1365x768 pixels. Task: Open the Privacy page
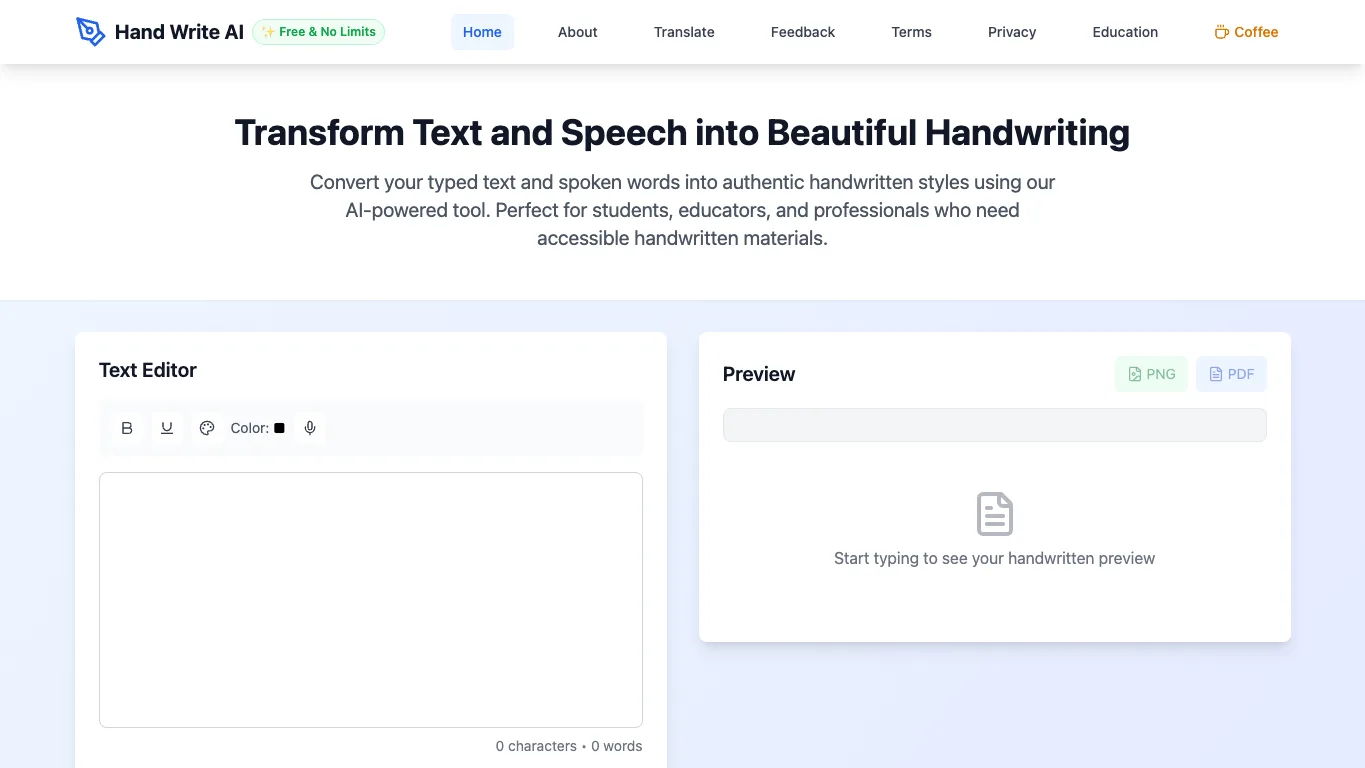tap(1012, 32)
